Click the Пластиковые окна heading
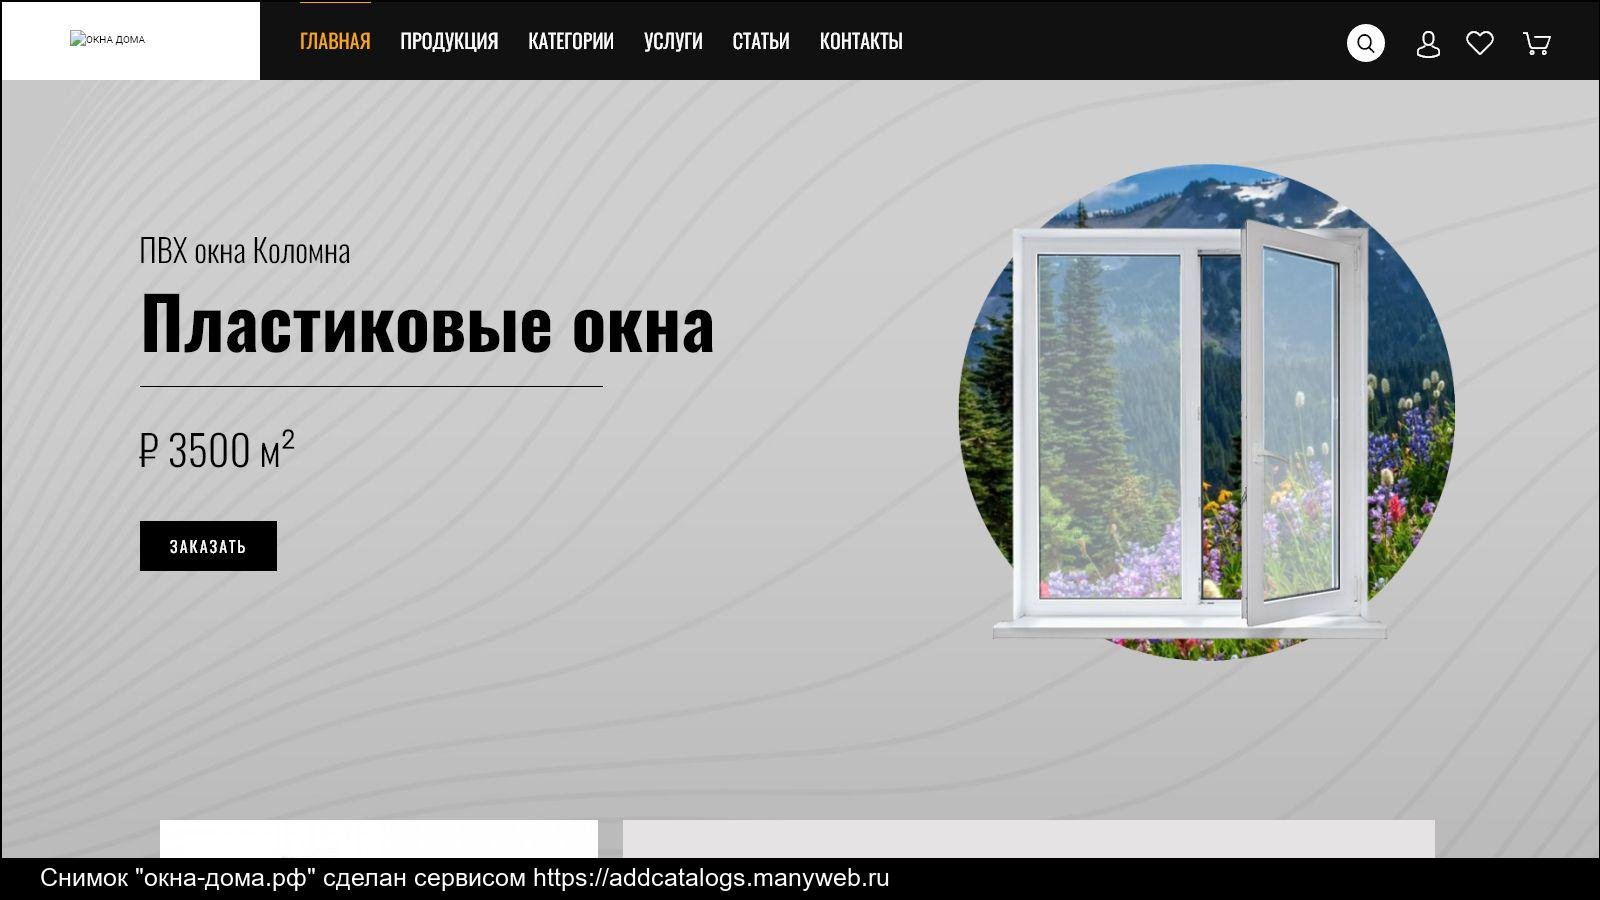 [x=427, y=324]
